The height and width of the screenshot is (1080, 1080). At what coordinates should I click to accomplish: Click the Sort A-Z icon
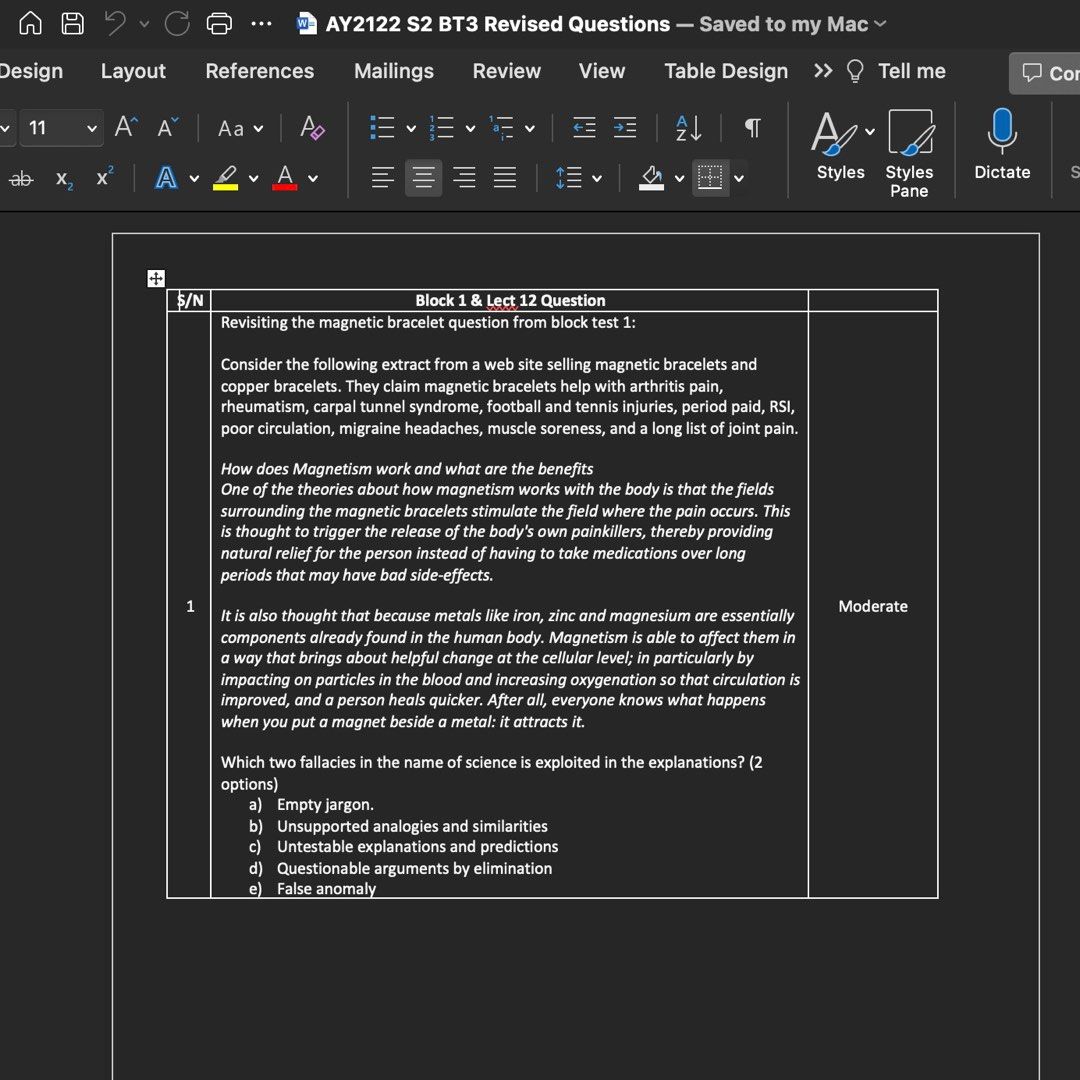(689, 128)
